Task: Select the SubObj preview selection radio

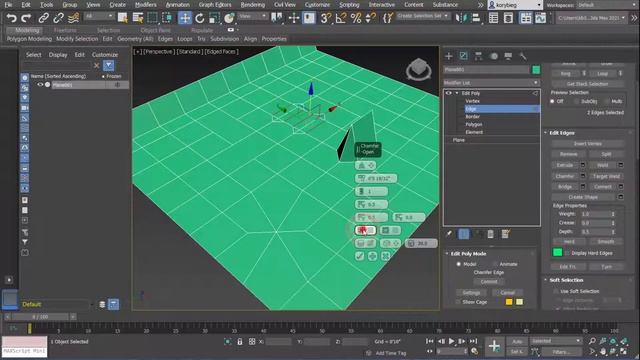Action: click(576, 101)
